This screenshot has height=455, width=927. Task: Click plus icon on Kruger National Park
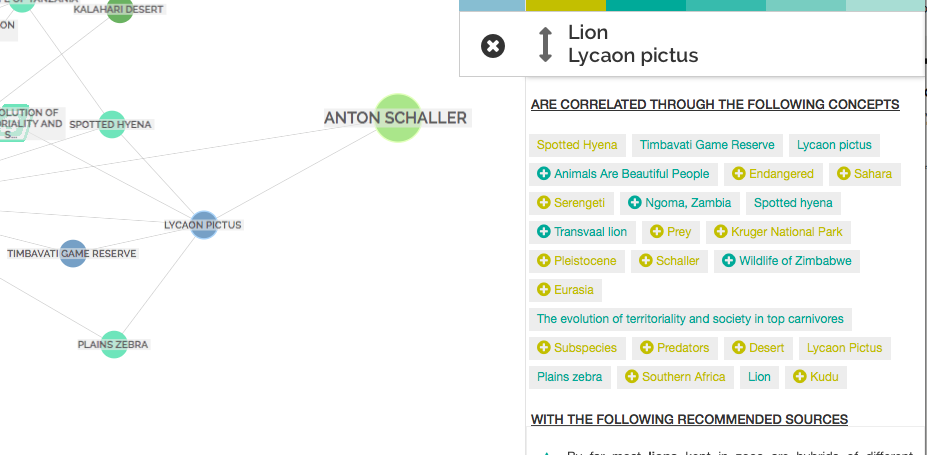[721, 232]
